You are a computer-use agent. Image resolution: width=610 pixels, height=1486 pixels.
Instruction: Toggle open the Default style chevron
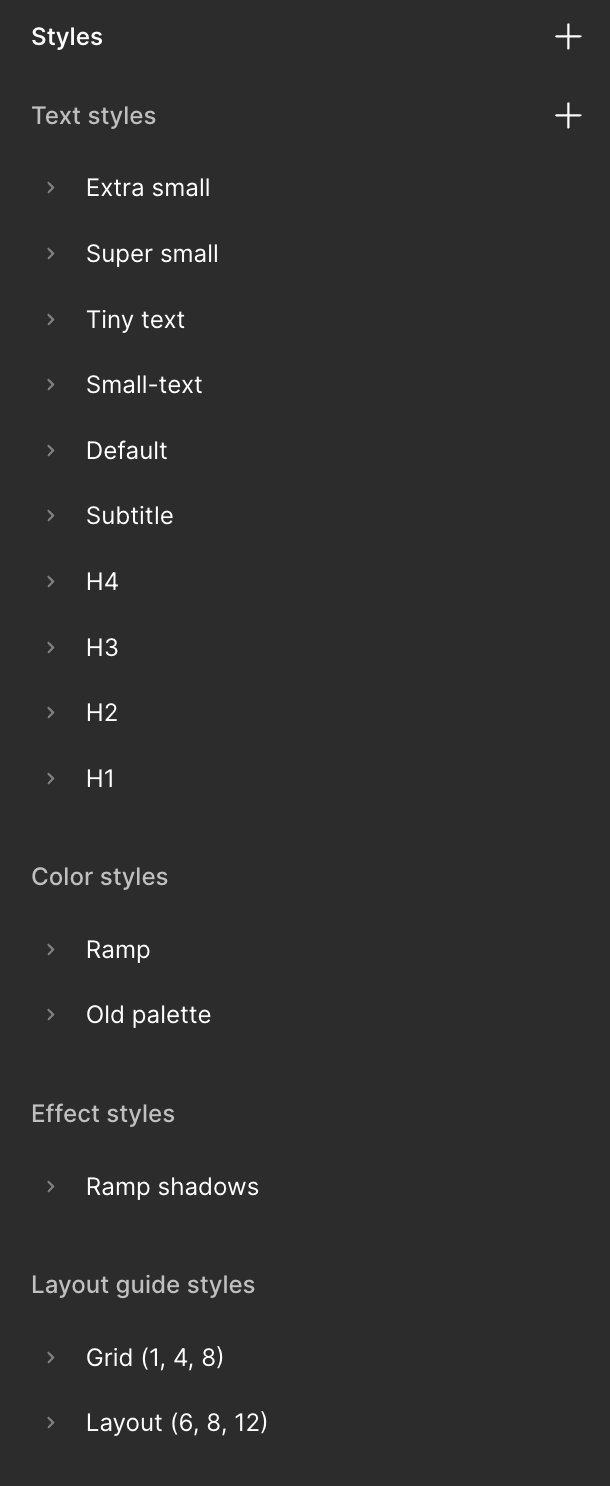click(51, 451)
